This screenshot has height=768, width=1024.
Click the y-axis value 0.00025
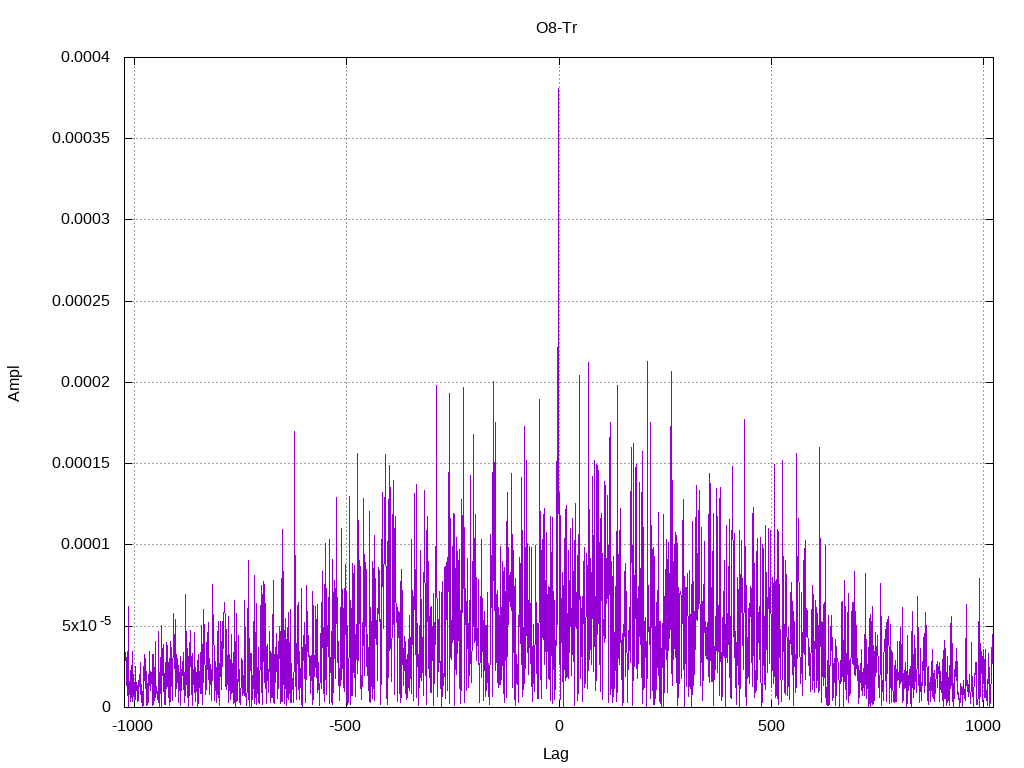point(82,300)
